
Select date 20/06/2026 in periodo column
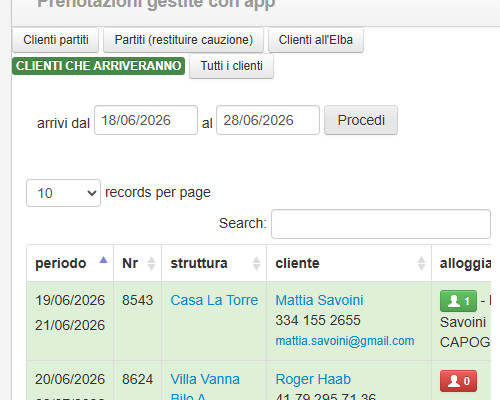pos(70,379)
